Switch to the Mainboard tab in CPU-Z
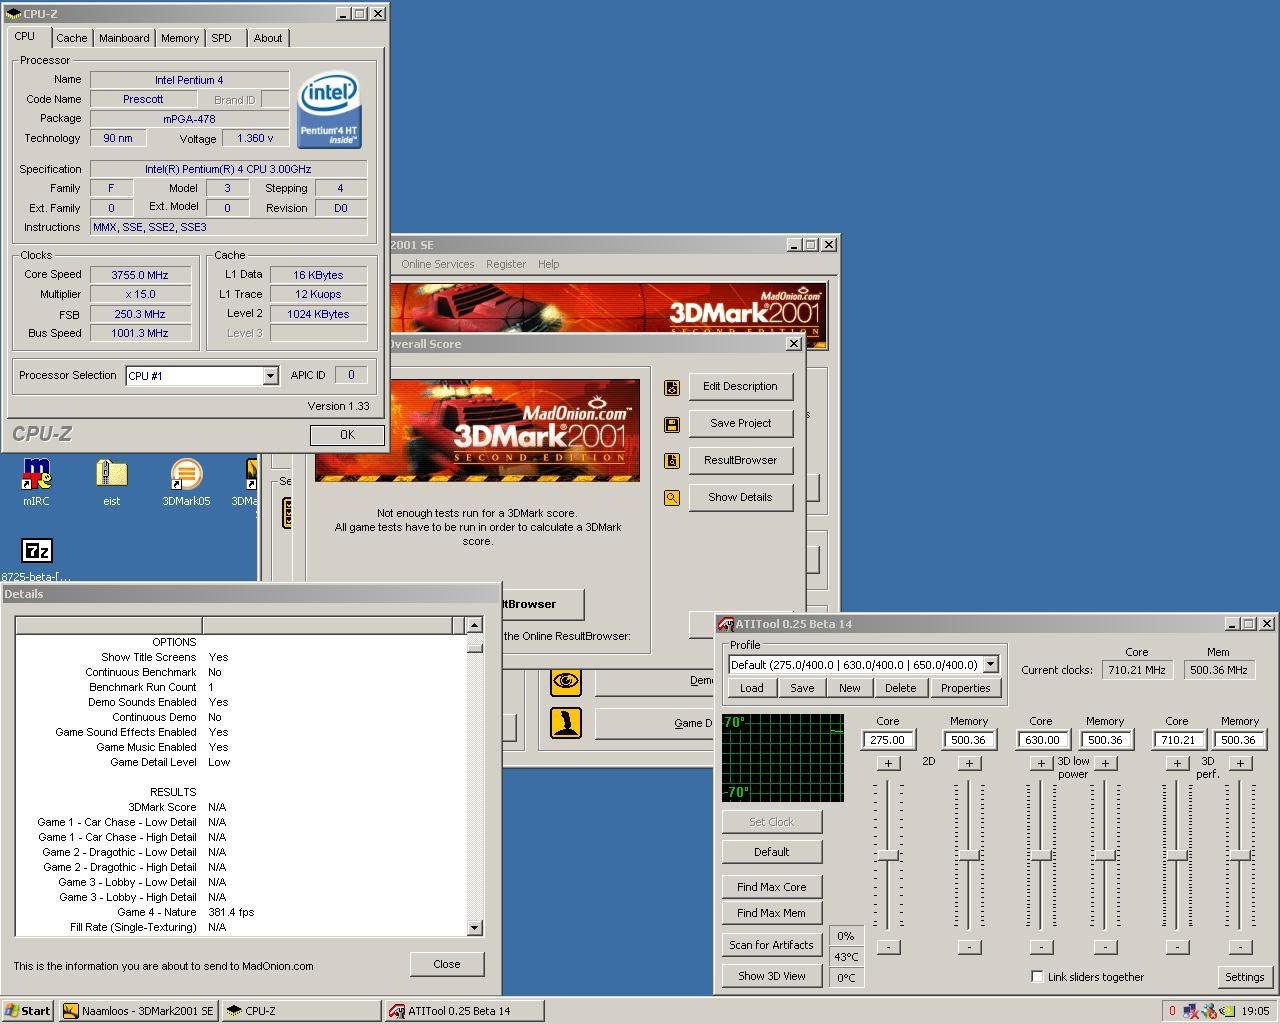 (x=124, y=38)
